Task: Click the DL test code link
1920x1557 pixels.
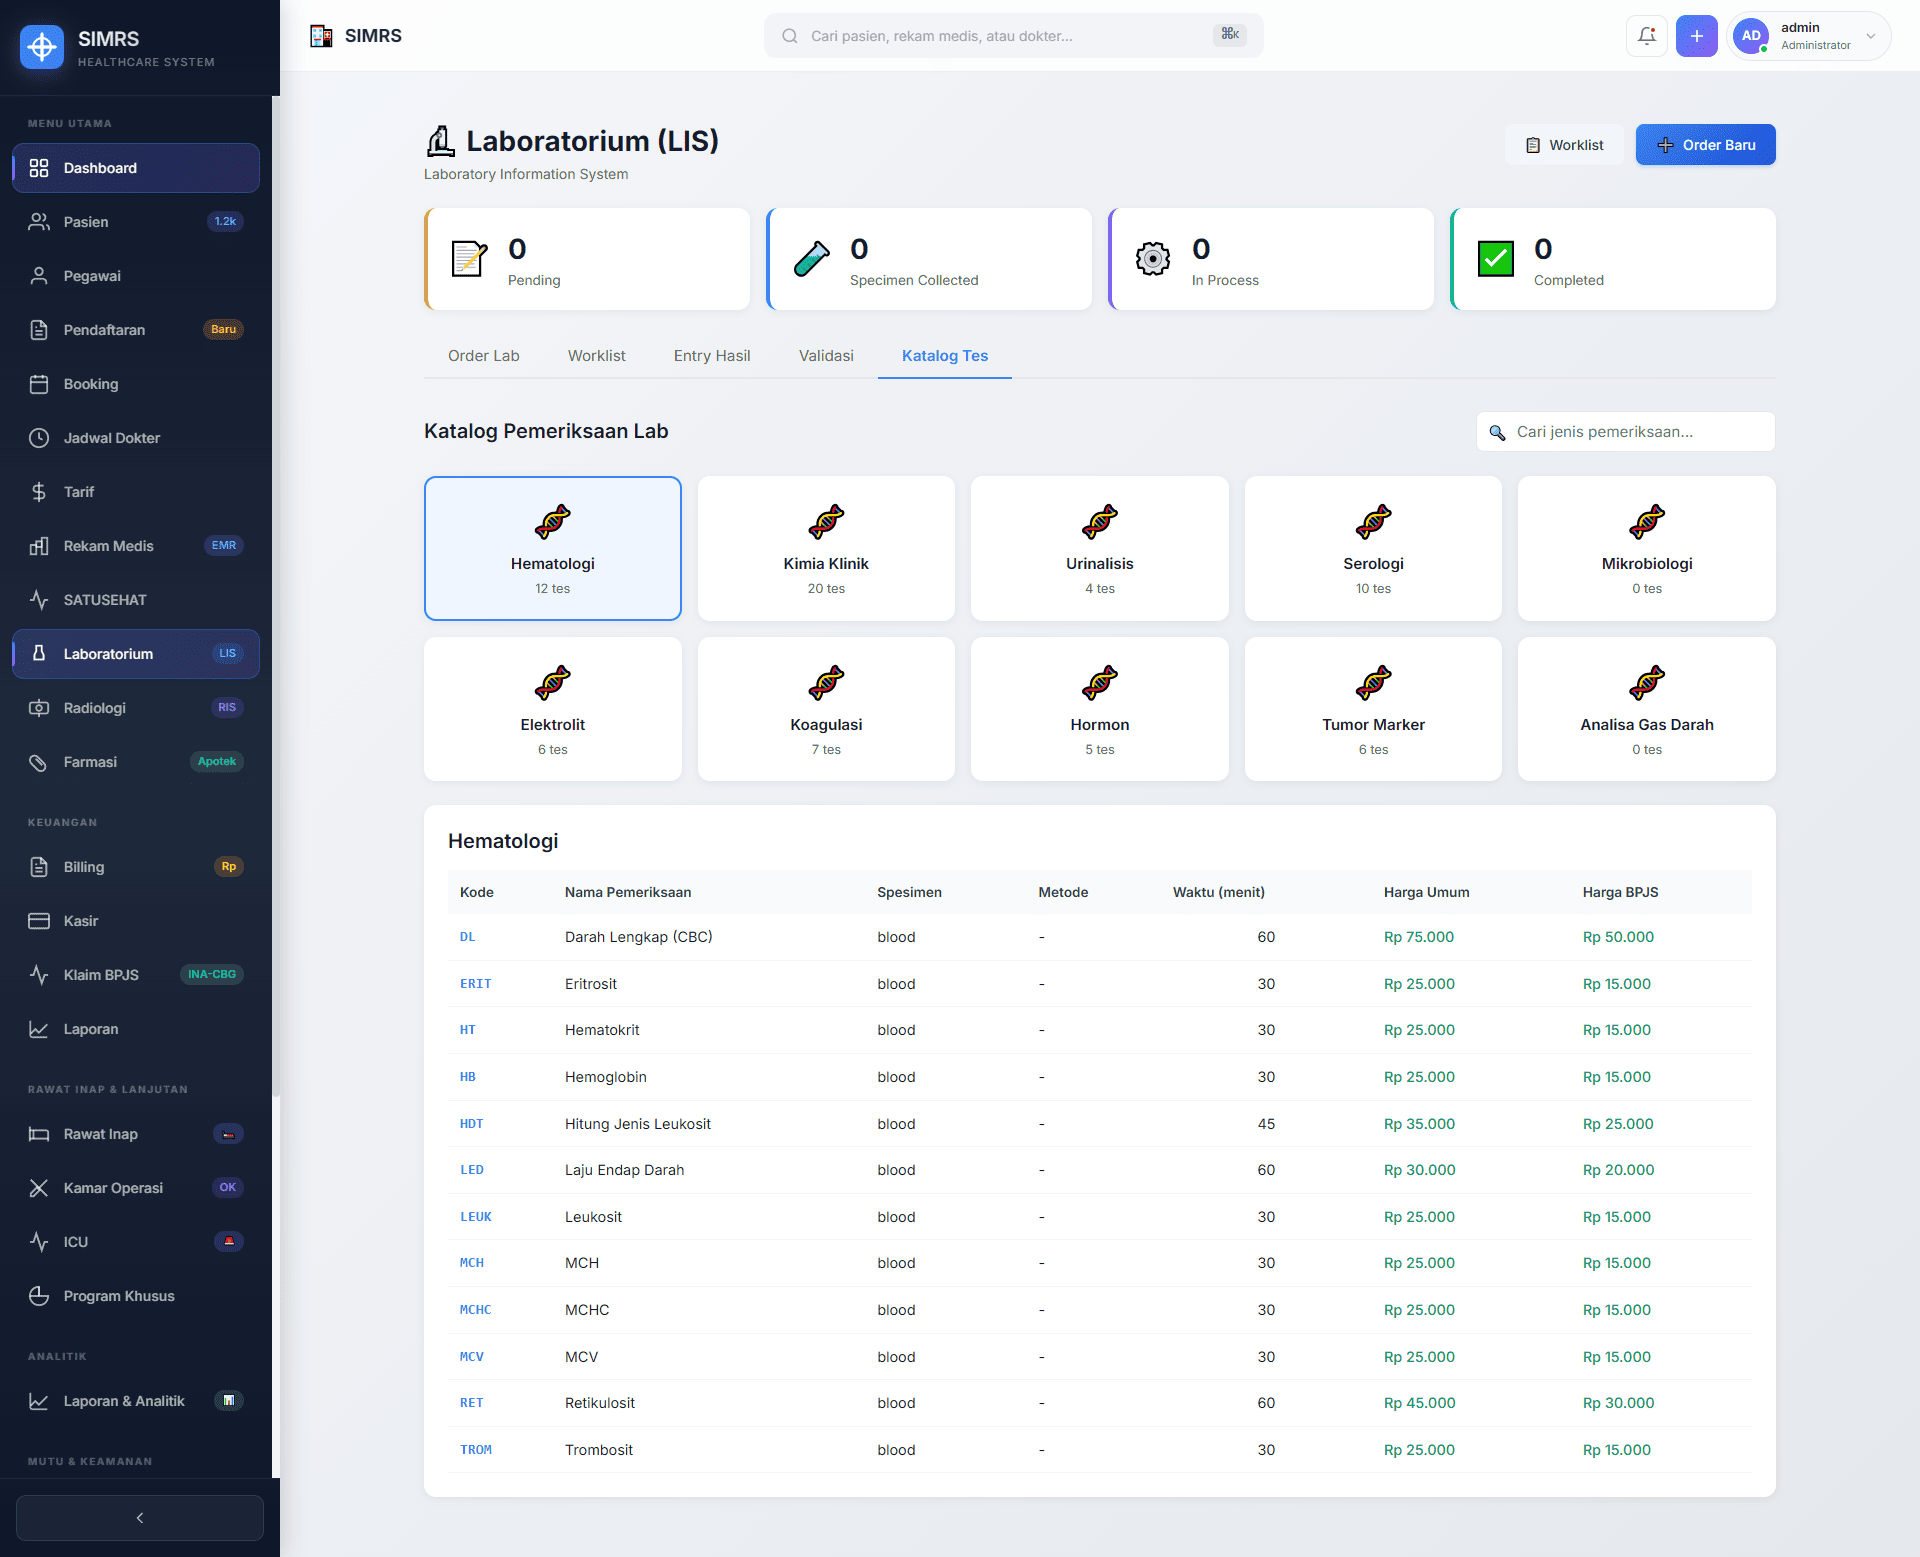Action: coord(467,937)
